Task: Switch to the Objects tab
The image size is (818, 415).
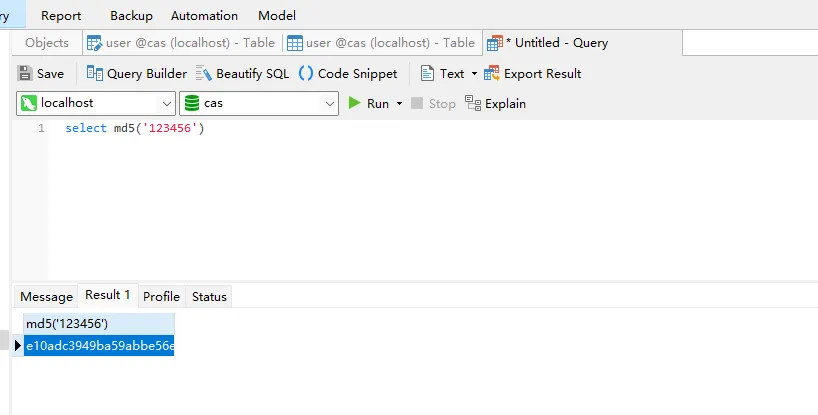Action: coord(47,43)
